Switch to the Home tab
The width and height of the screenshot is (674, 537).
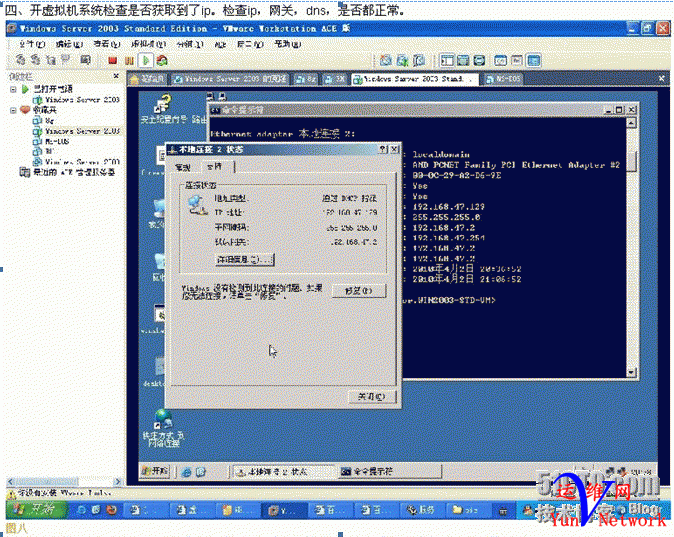pyautogui.click(x=147, y=79)
